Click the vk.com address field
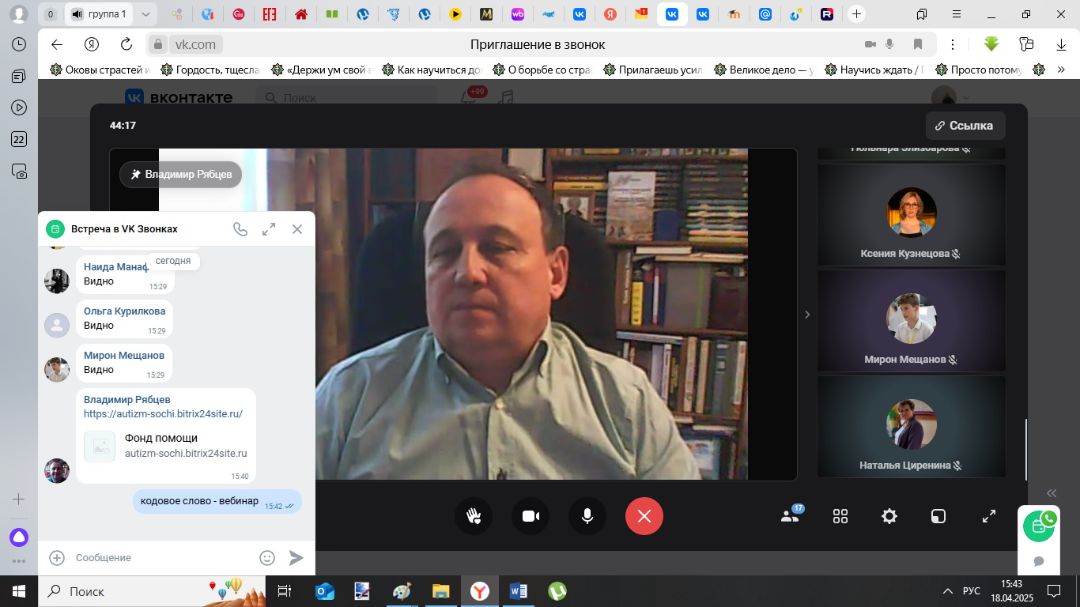 [195, 44]
